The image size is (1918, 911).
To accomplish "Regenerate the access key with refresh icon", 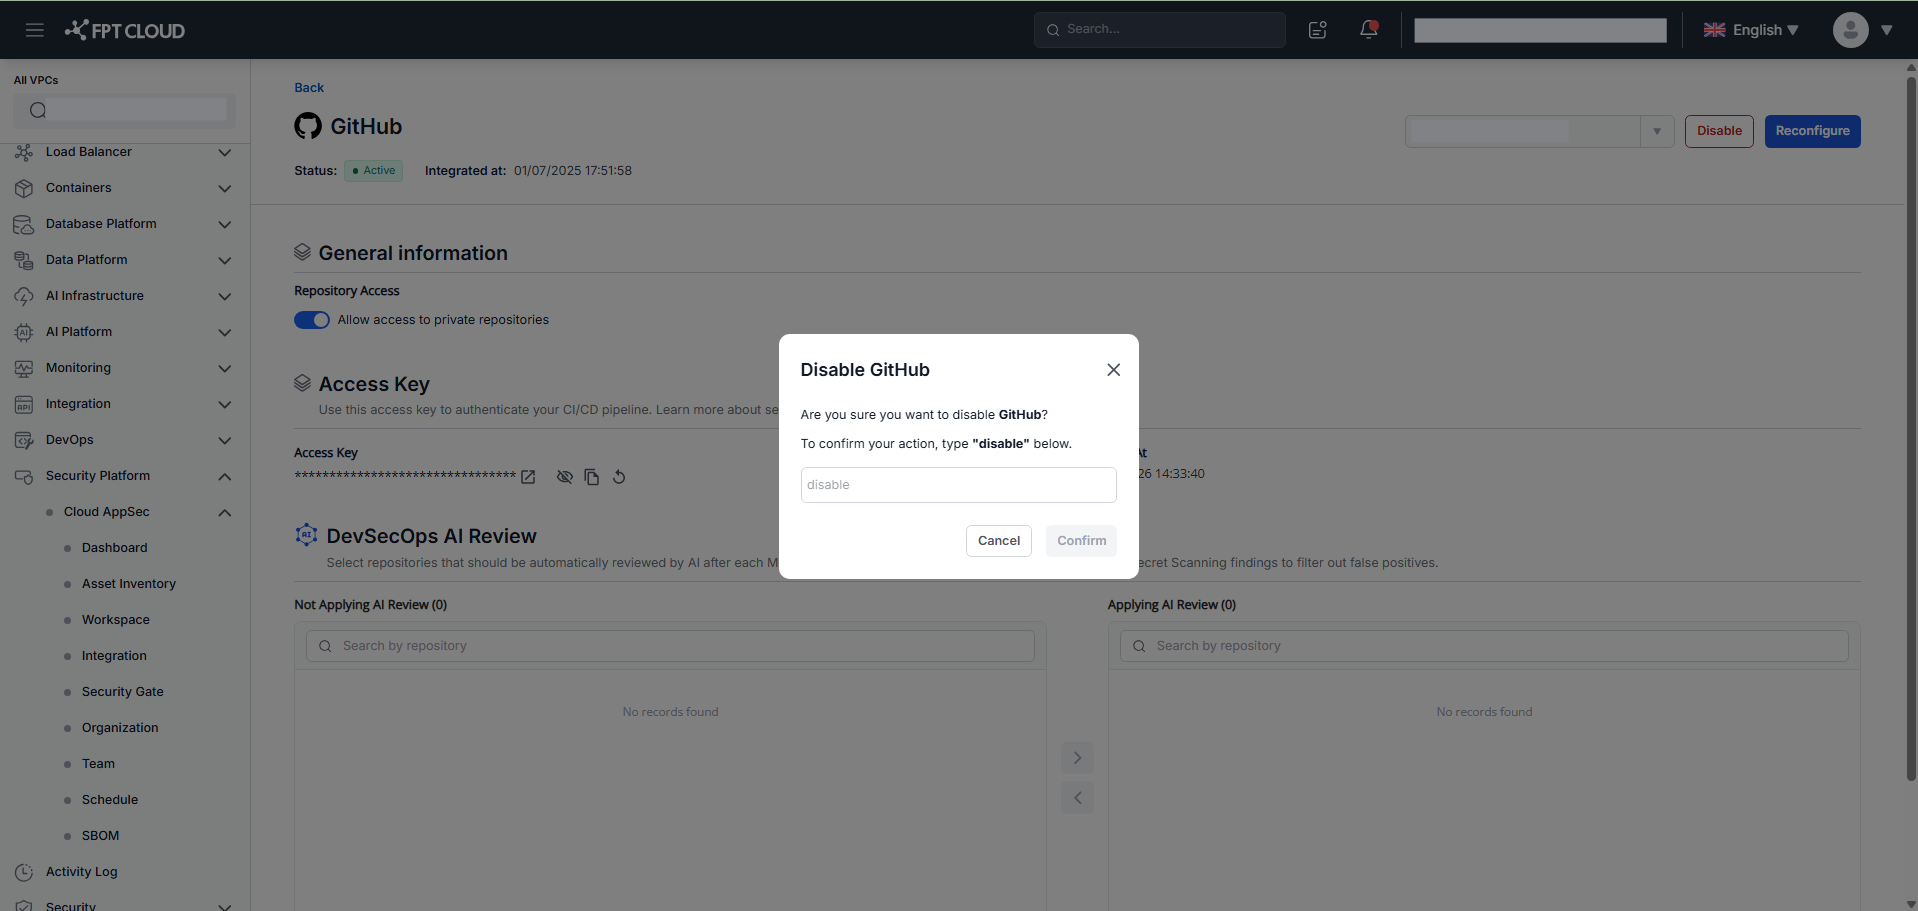I will point(619,477).
